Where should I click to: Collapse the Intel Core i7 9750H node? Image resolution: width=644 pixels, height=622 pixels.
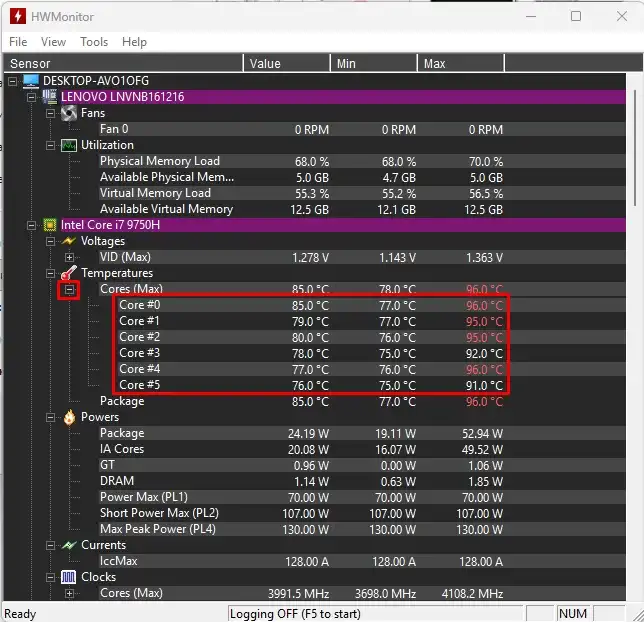pos(32,226)
